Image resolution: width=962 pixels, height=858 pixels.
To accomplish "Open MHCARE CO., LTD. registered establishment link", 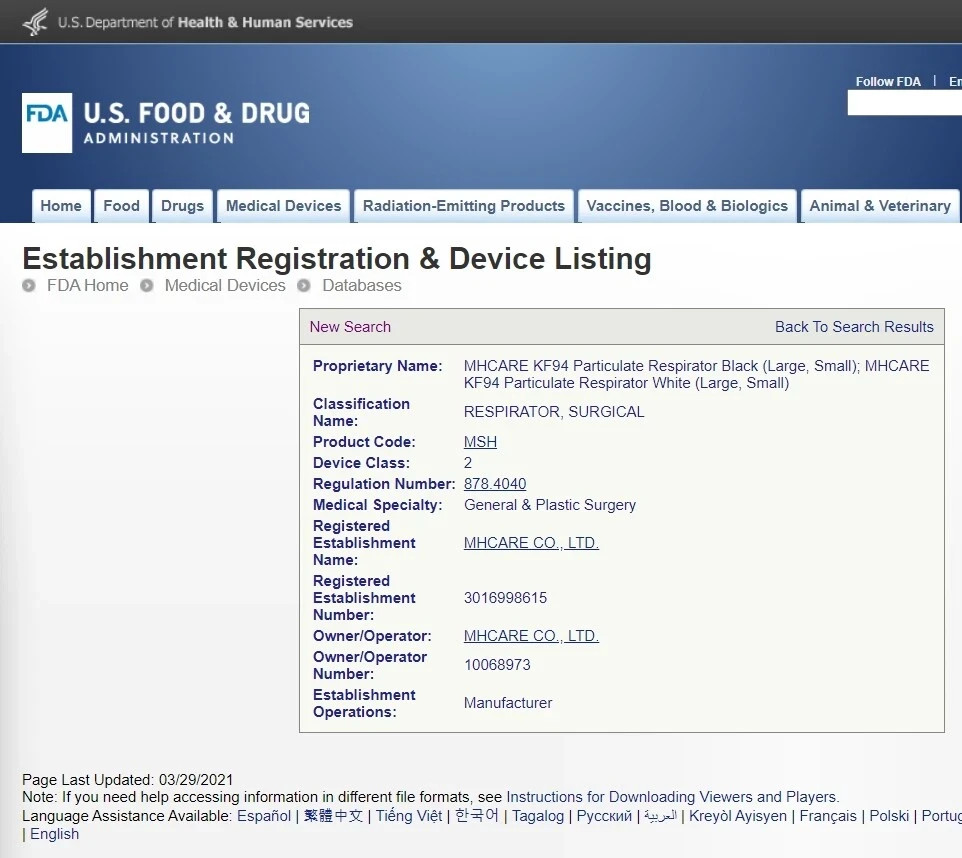I will tap(531, 543).
